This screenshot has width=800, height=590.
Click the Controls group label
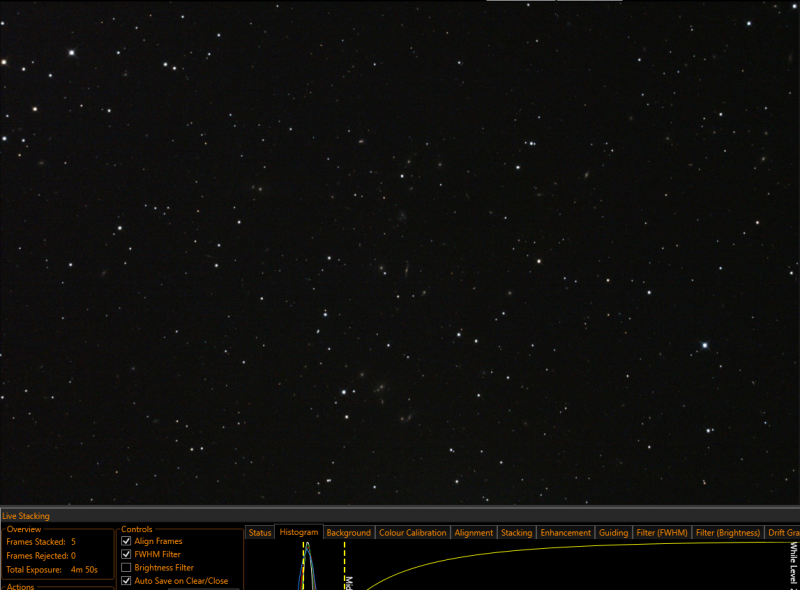[137, 529]
